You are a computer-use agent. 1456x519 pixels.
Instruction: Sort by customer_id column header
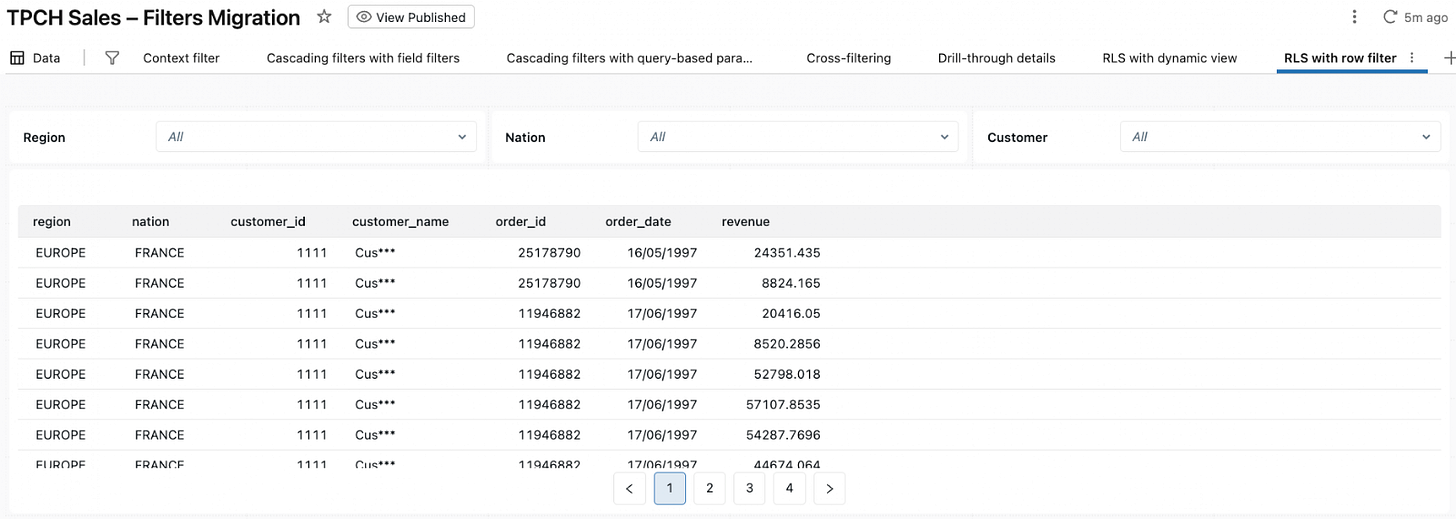tap(268, 222)
